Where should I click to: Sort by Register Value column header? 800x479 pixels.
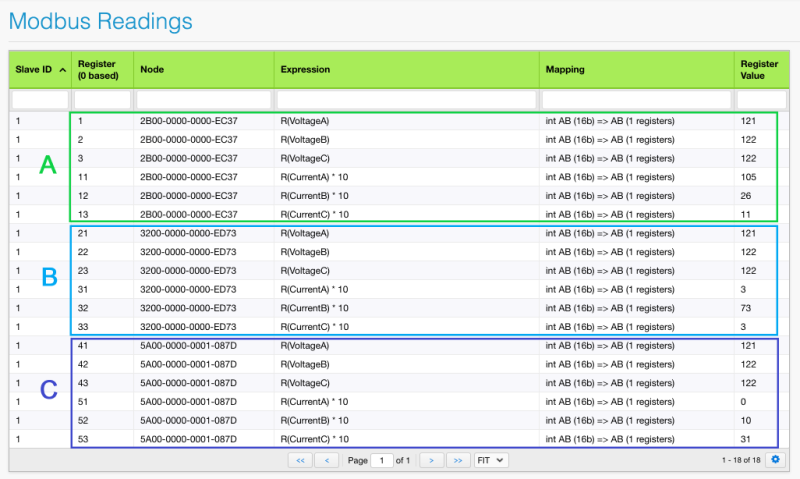click(757, 70)
